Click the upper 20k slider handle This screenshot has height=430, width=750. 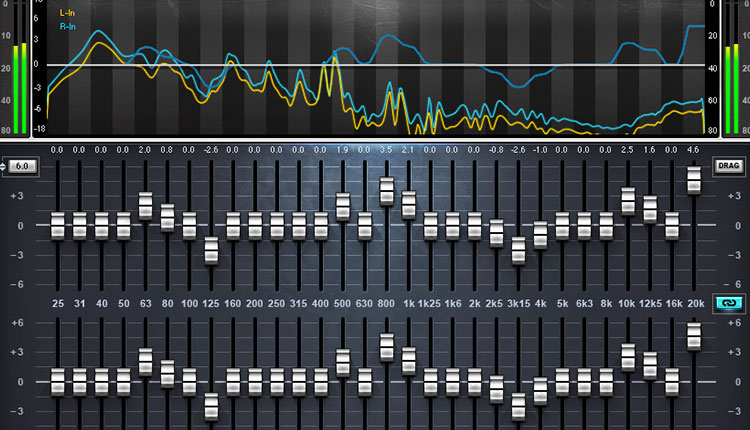(695, 179)
